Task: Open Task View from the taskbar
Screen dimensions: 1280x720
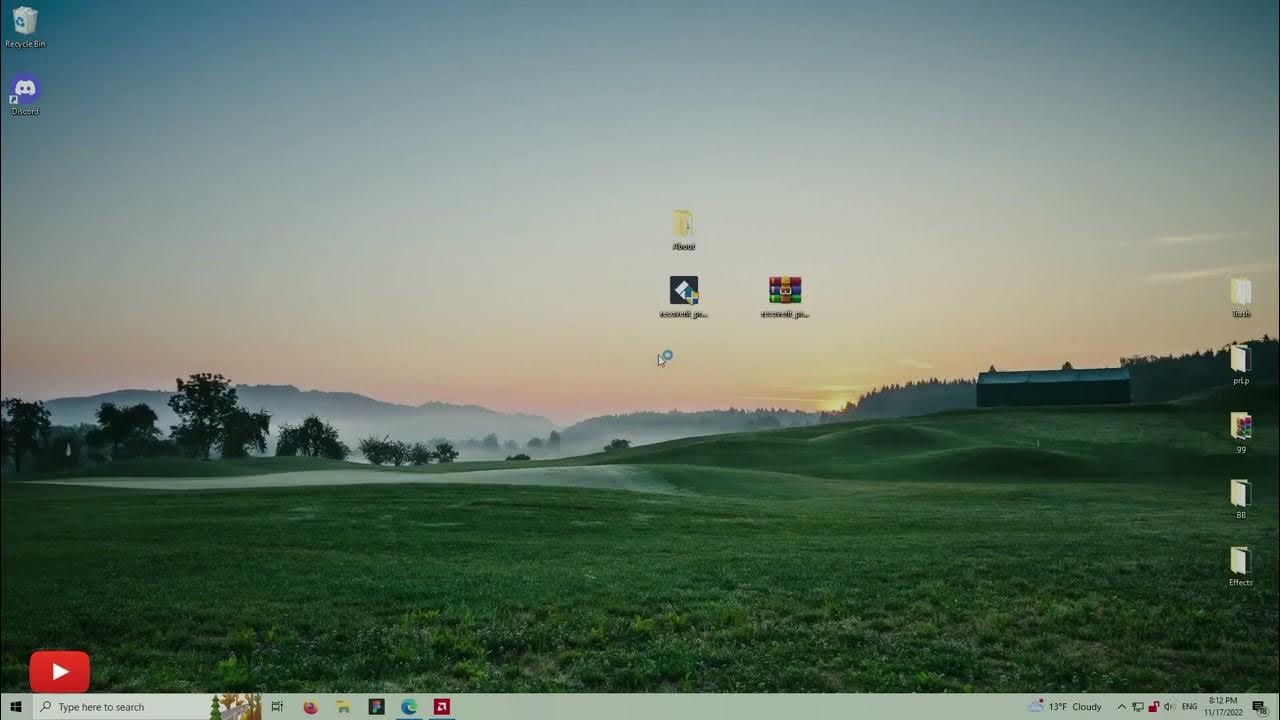Action: click(x=277, y=707)
